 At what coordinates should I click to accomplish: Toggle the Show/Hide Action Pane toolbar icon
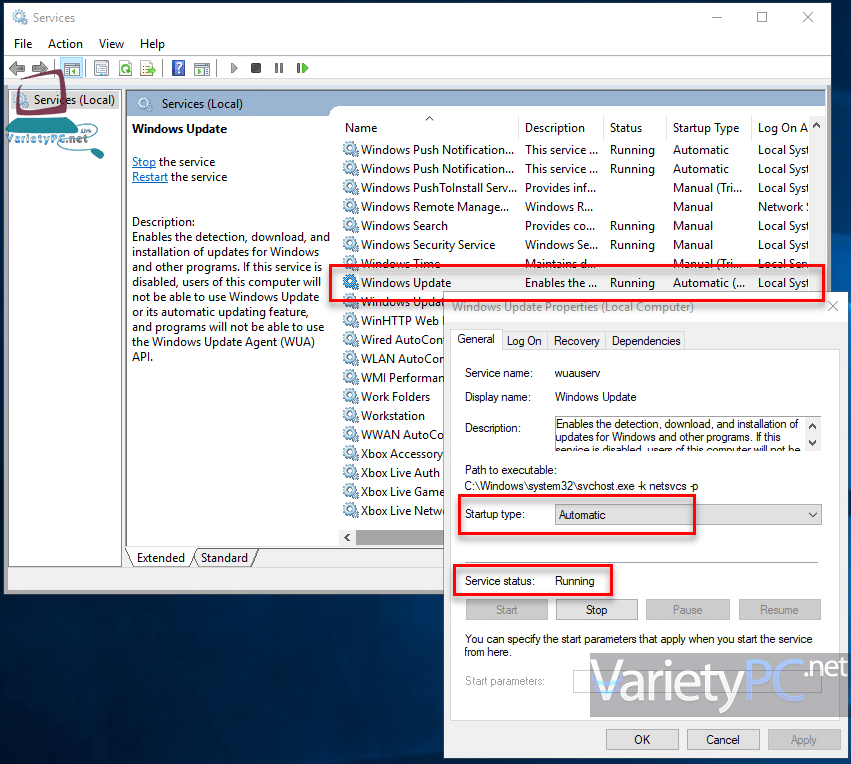202,68
